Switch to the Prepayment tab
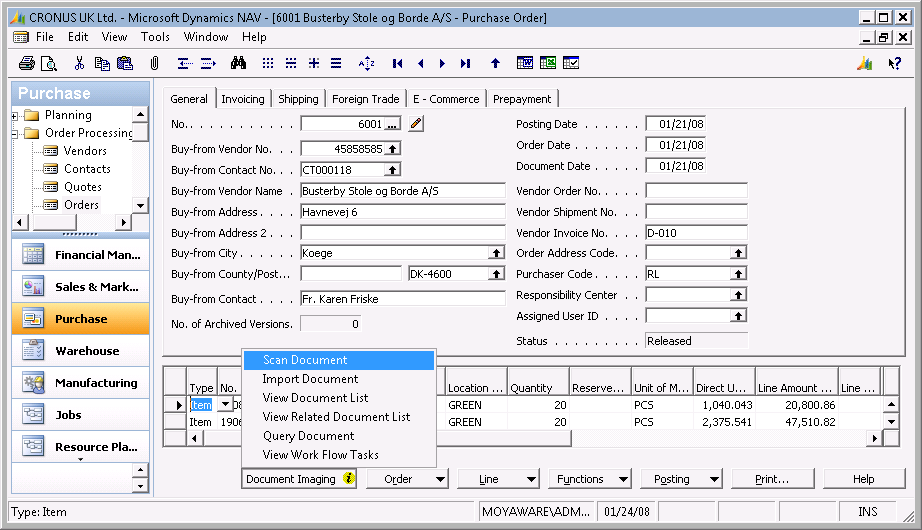The height and width of the screenshot is (530, 922). [522, 99]
